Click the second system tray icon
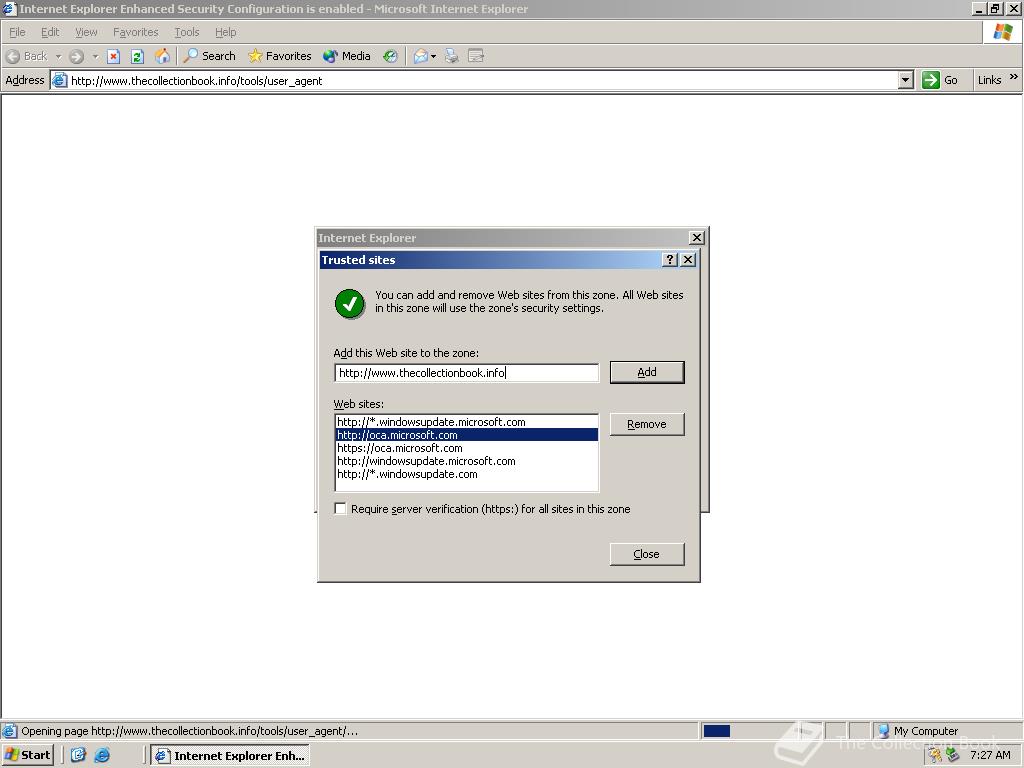1024x768 pixels. 952,756
